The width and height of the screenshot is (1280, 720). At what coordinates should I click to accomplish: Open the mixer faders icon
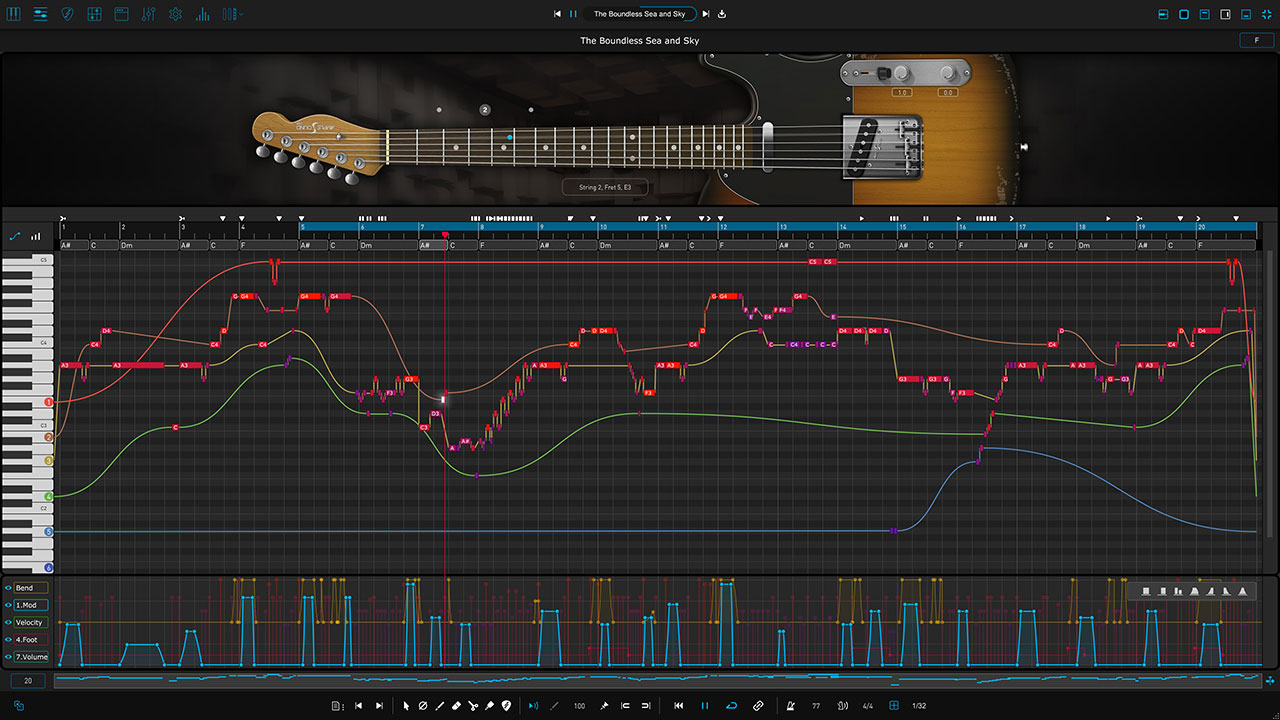[149, 14]
